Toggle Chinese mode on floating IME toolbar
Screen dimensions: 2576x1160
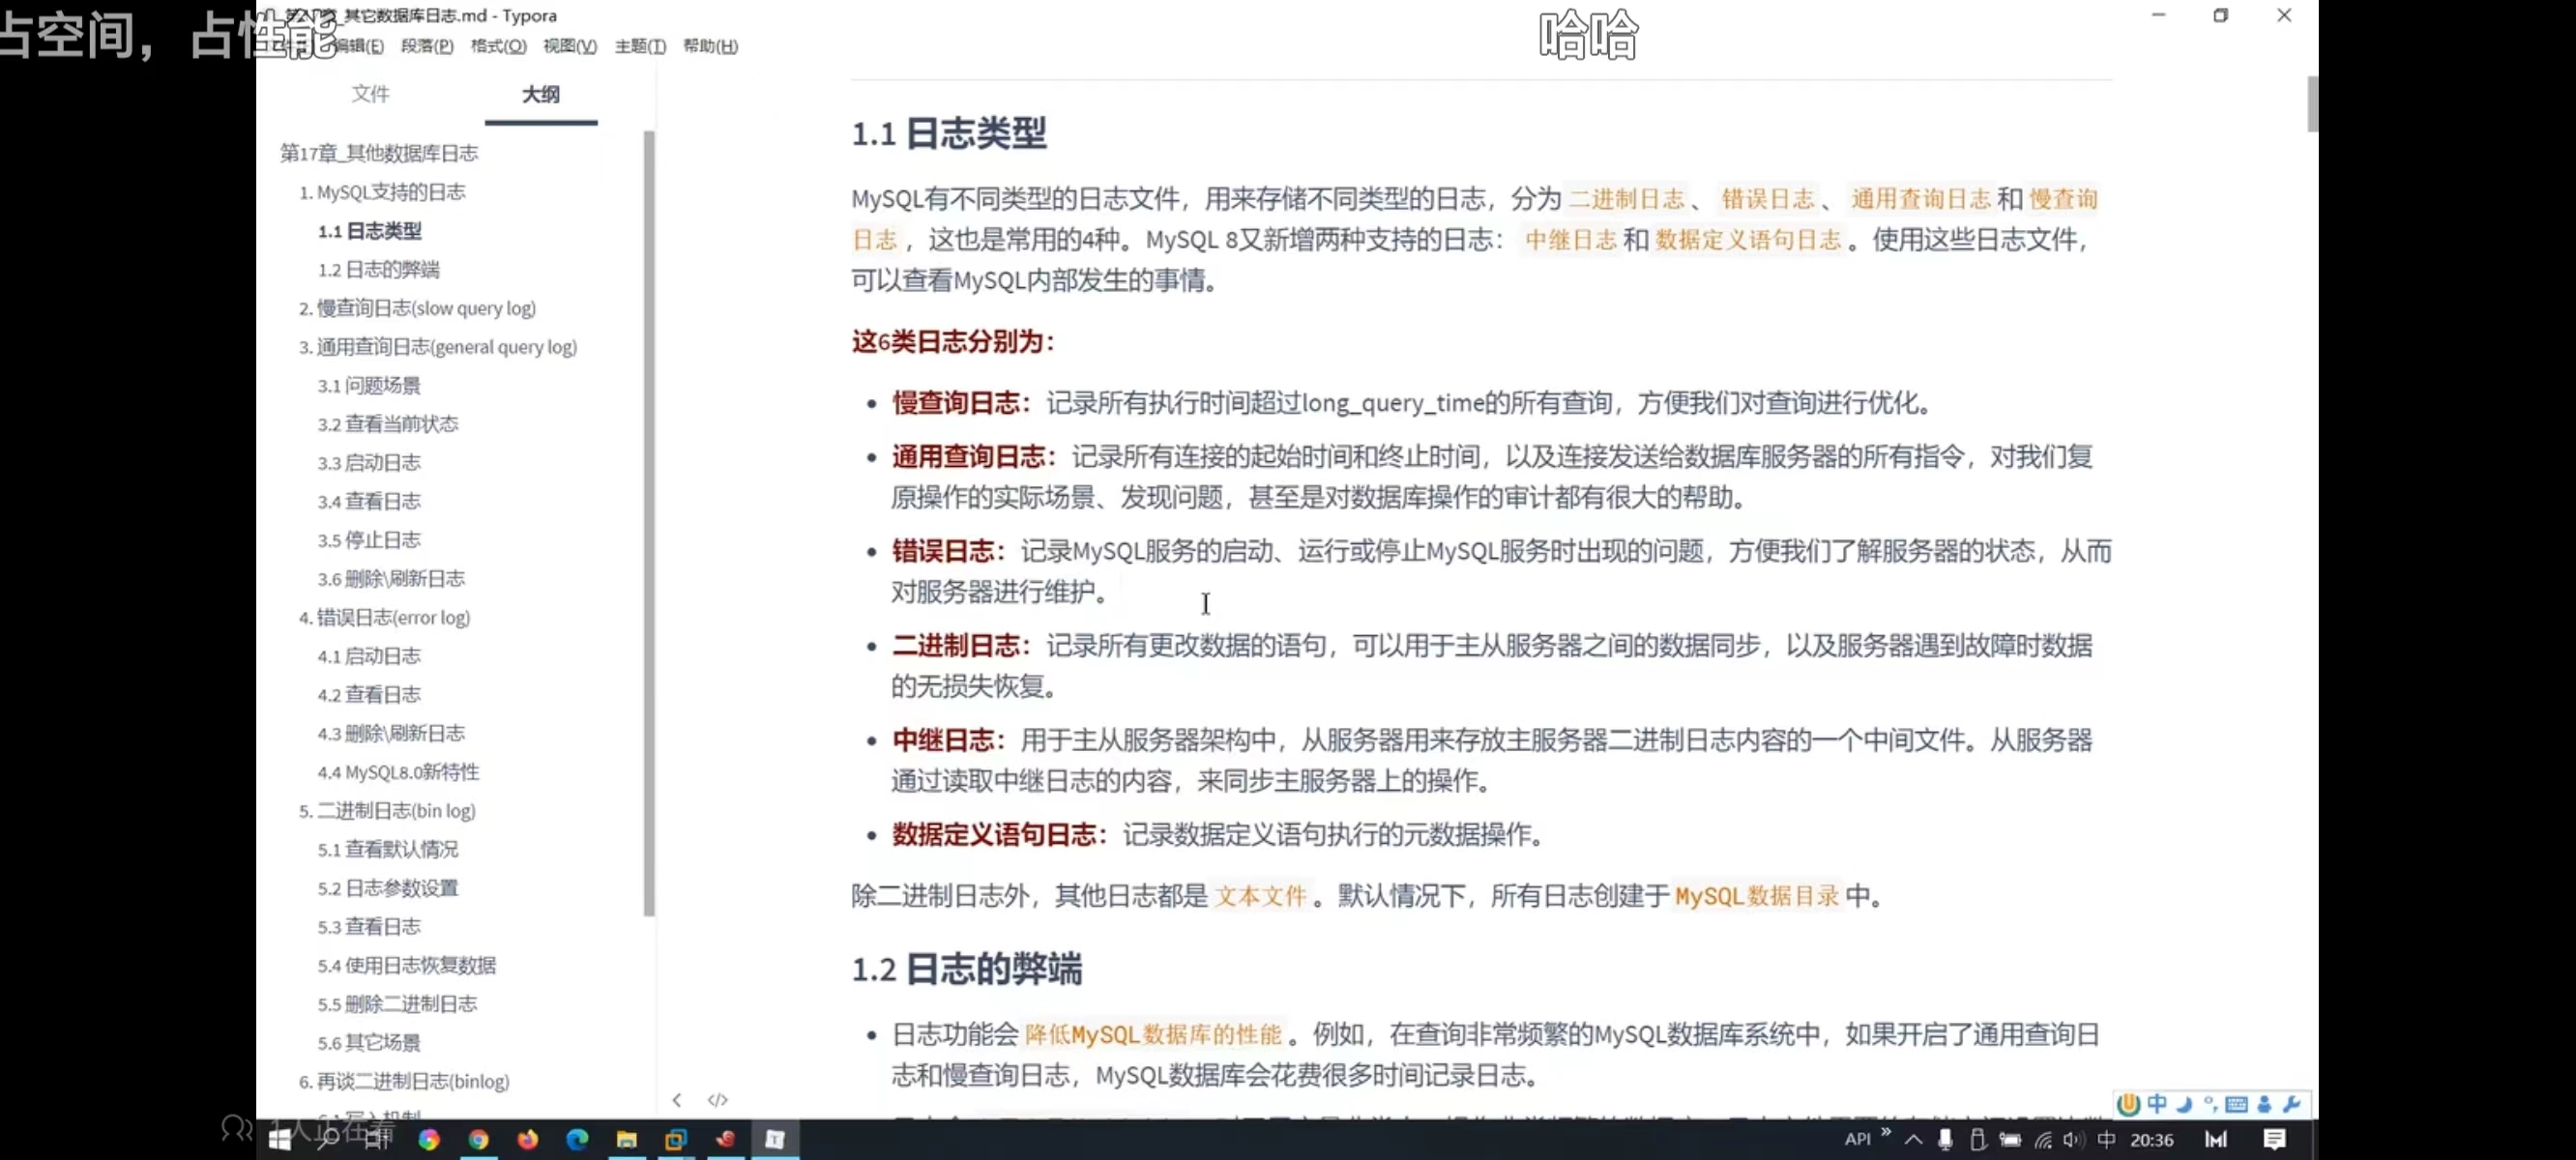coord(2157,1103)
